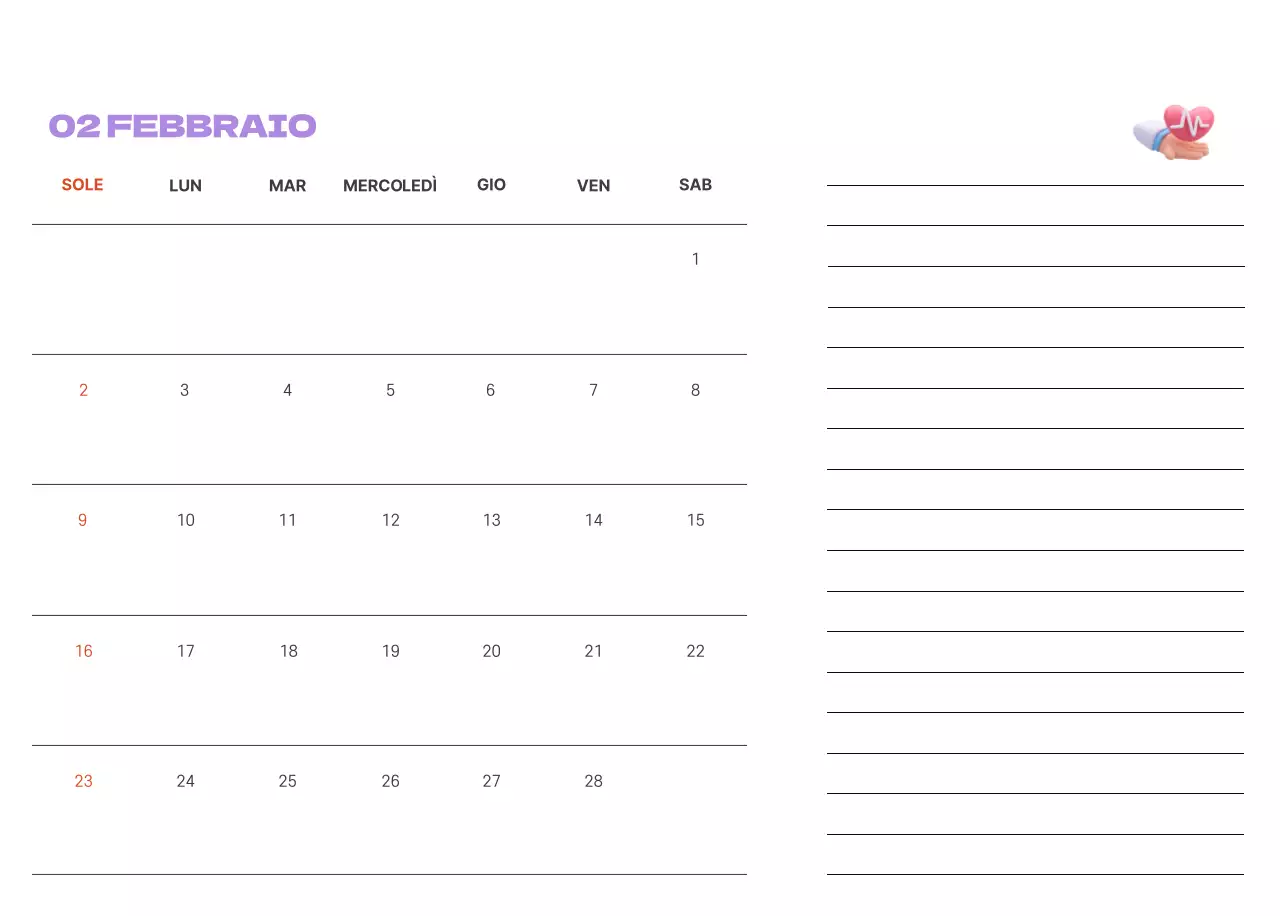Click date 26 in the calendar

point(390,781)
